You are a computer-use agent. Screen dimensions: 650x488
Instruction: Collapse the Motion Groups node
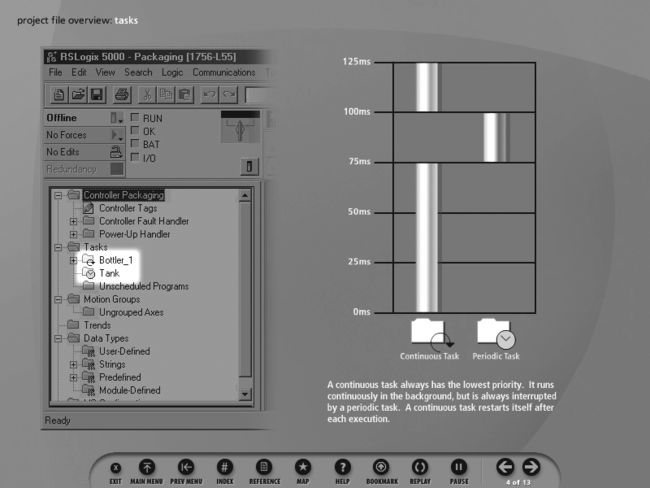pos(58,299)
